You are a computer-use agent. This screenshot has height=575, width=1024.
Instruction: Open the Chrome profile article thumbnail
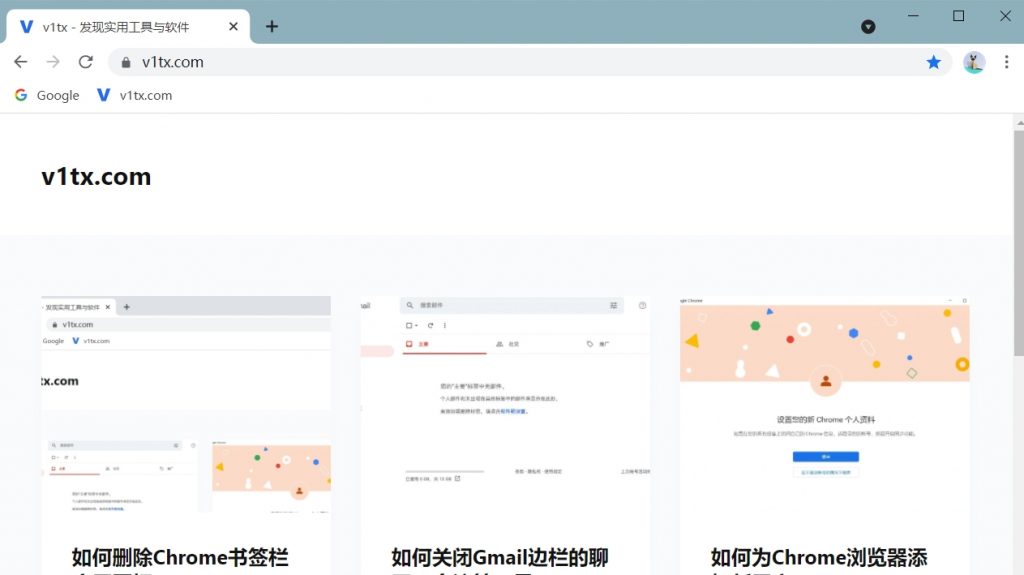coord(825,404)
